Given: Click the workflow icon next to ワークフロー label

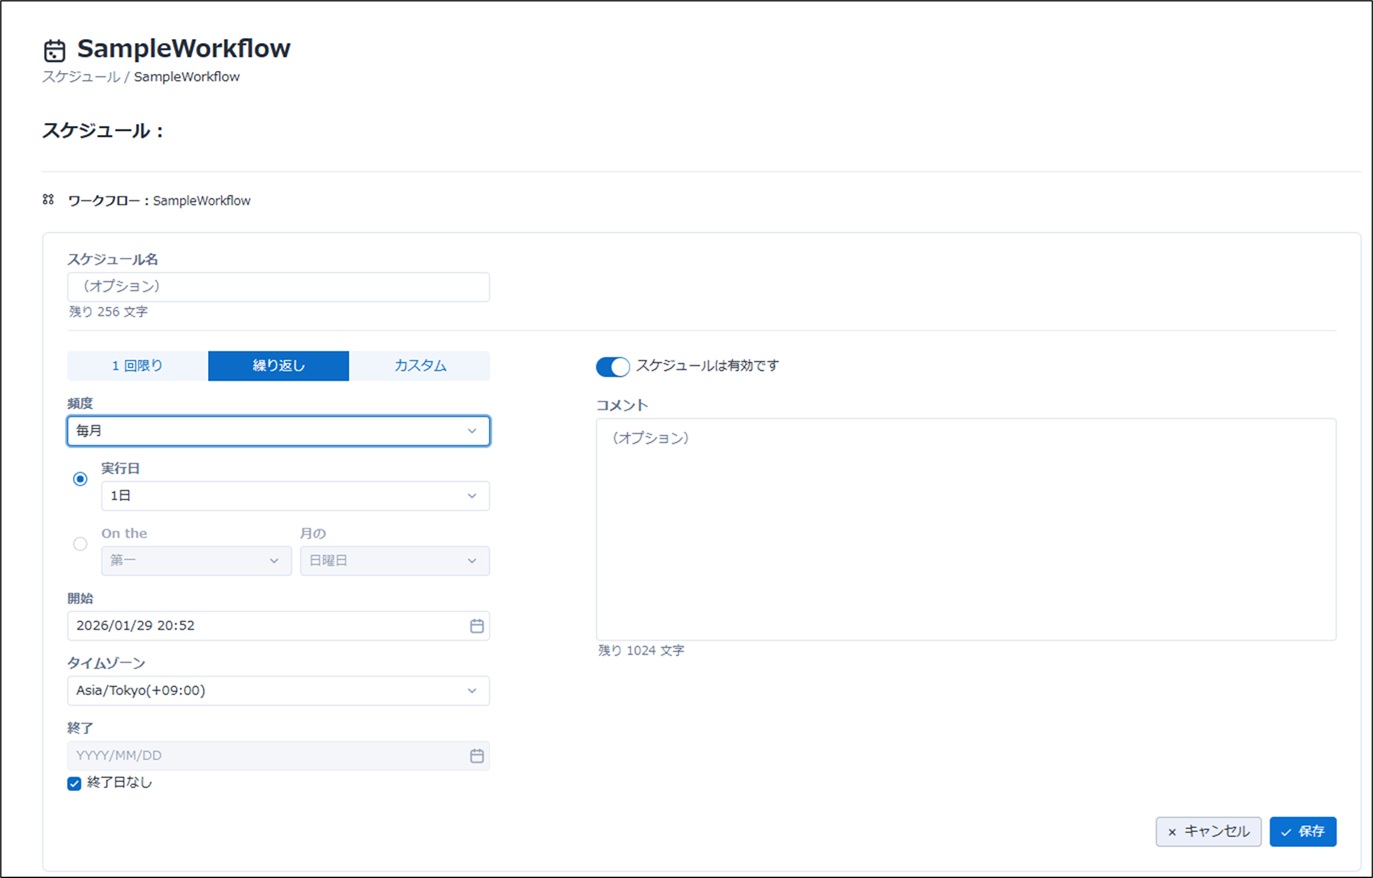Looking at the screenshot, I should (48, 200).
